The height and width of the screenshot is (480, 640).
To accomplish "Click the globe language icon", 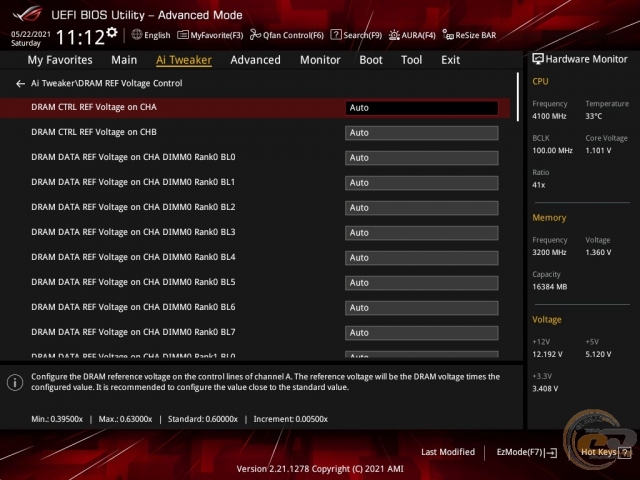I will (x=137, y=35).
